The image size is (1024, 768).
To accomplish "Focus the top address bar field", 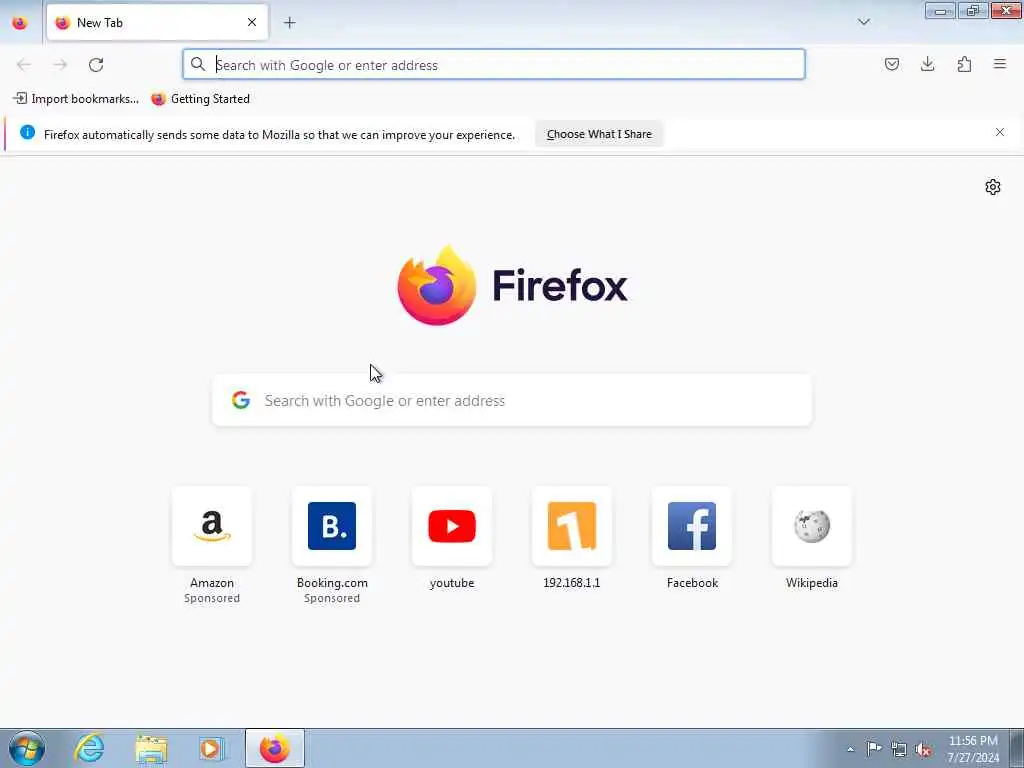I will click(x=494, y=64).
